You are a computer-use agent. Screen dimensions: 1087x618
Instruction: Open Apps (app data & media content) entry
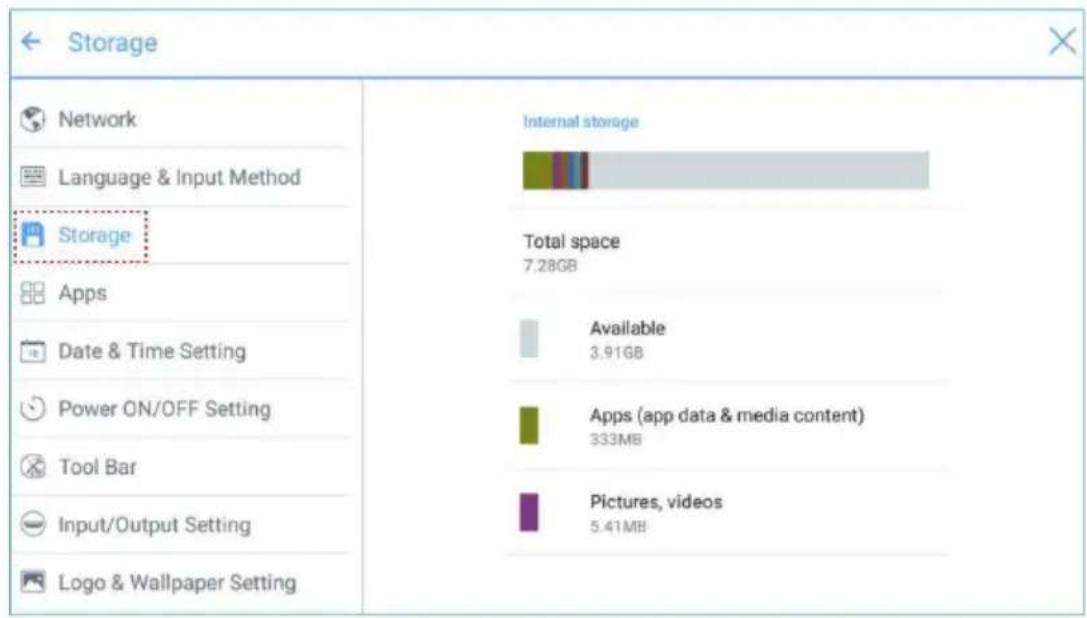click(x=728, y=425)
